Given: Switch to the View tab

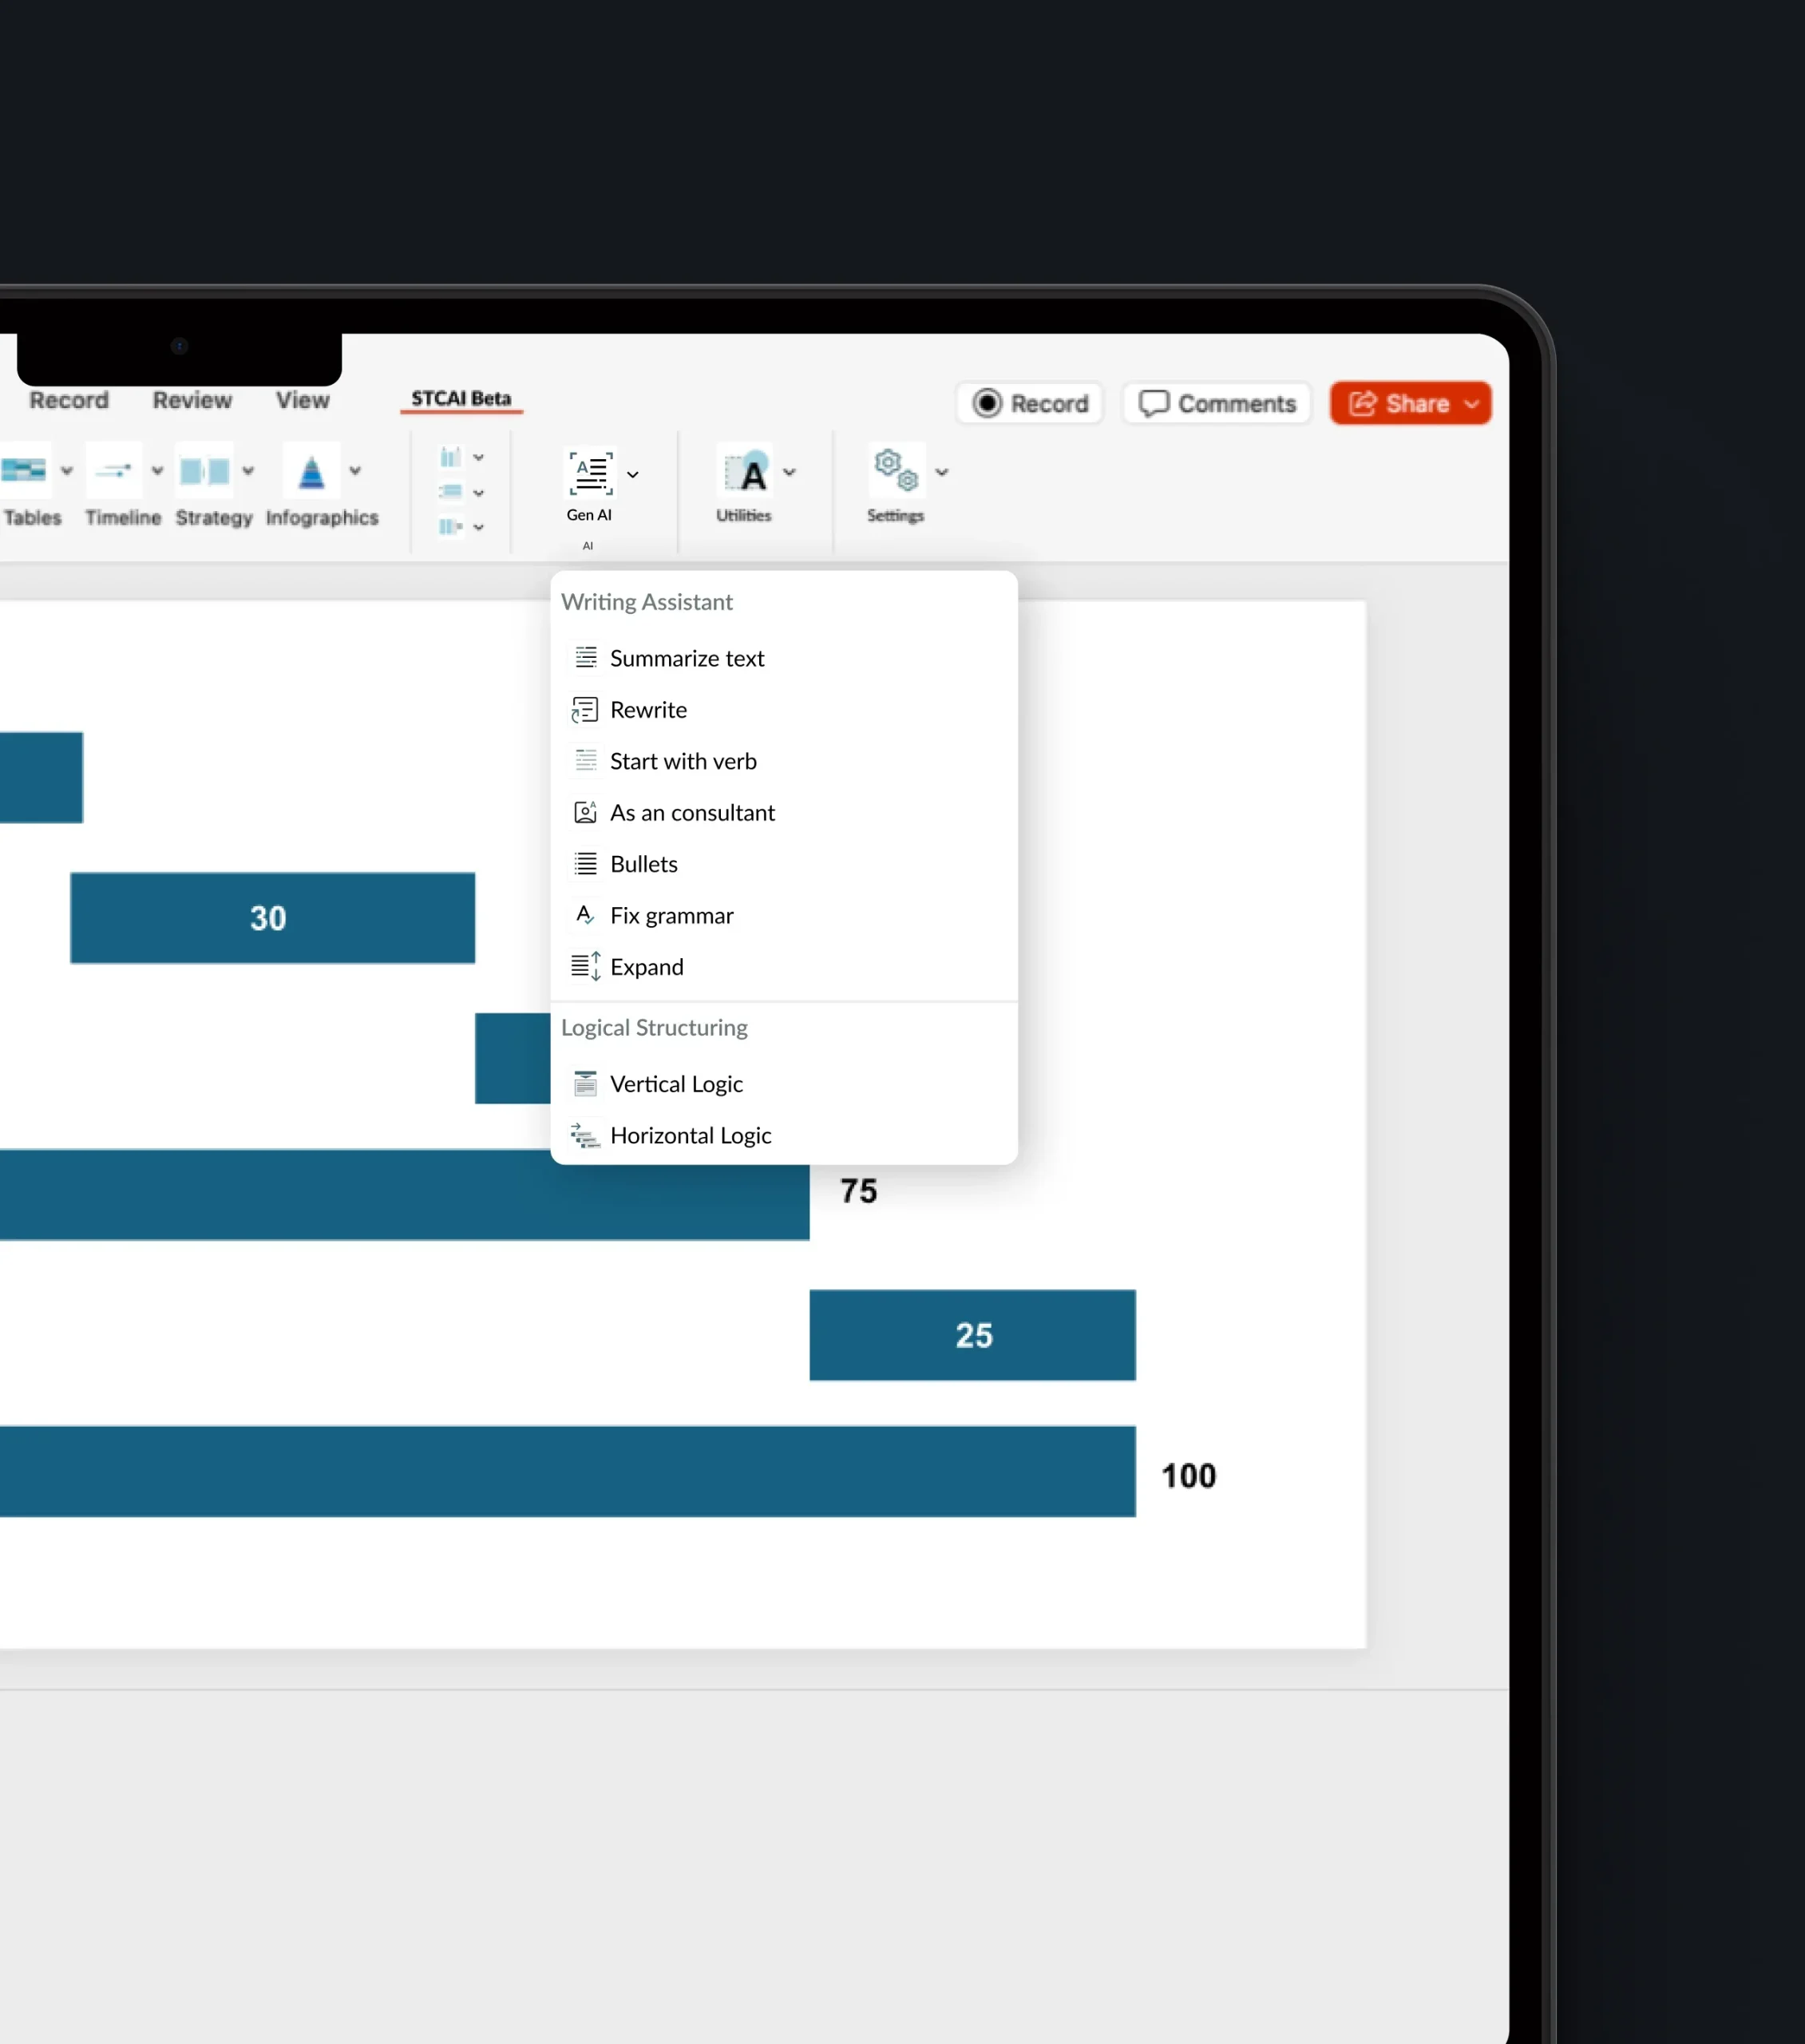Looking at the screenshot, I should (302, 400).
